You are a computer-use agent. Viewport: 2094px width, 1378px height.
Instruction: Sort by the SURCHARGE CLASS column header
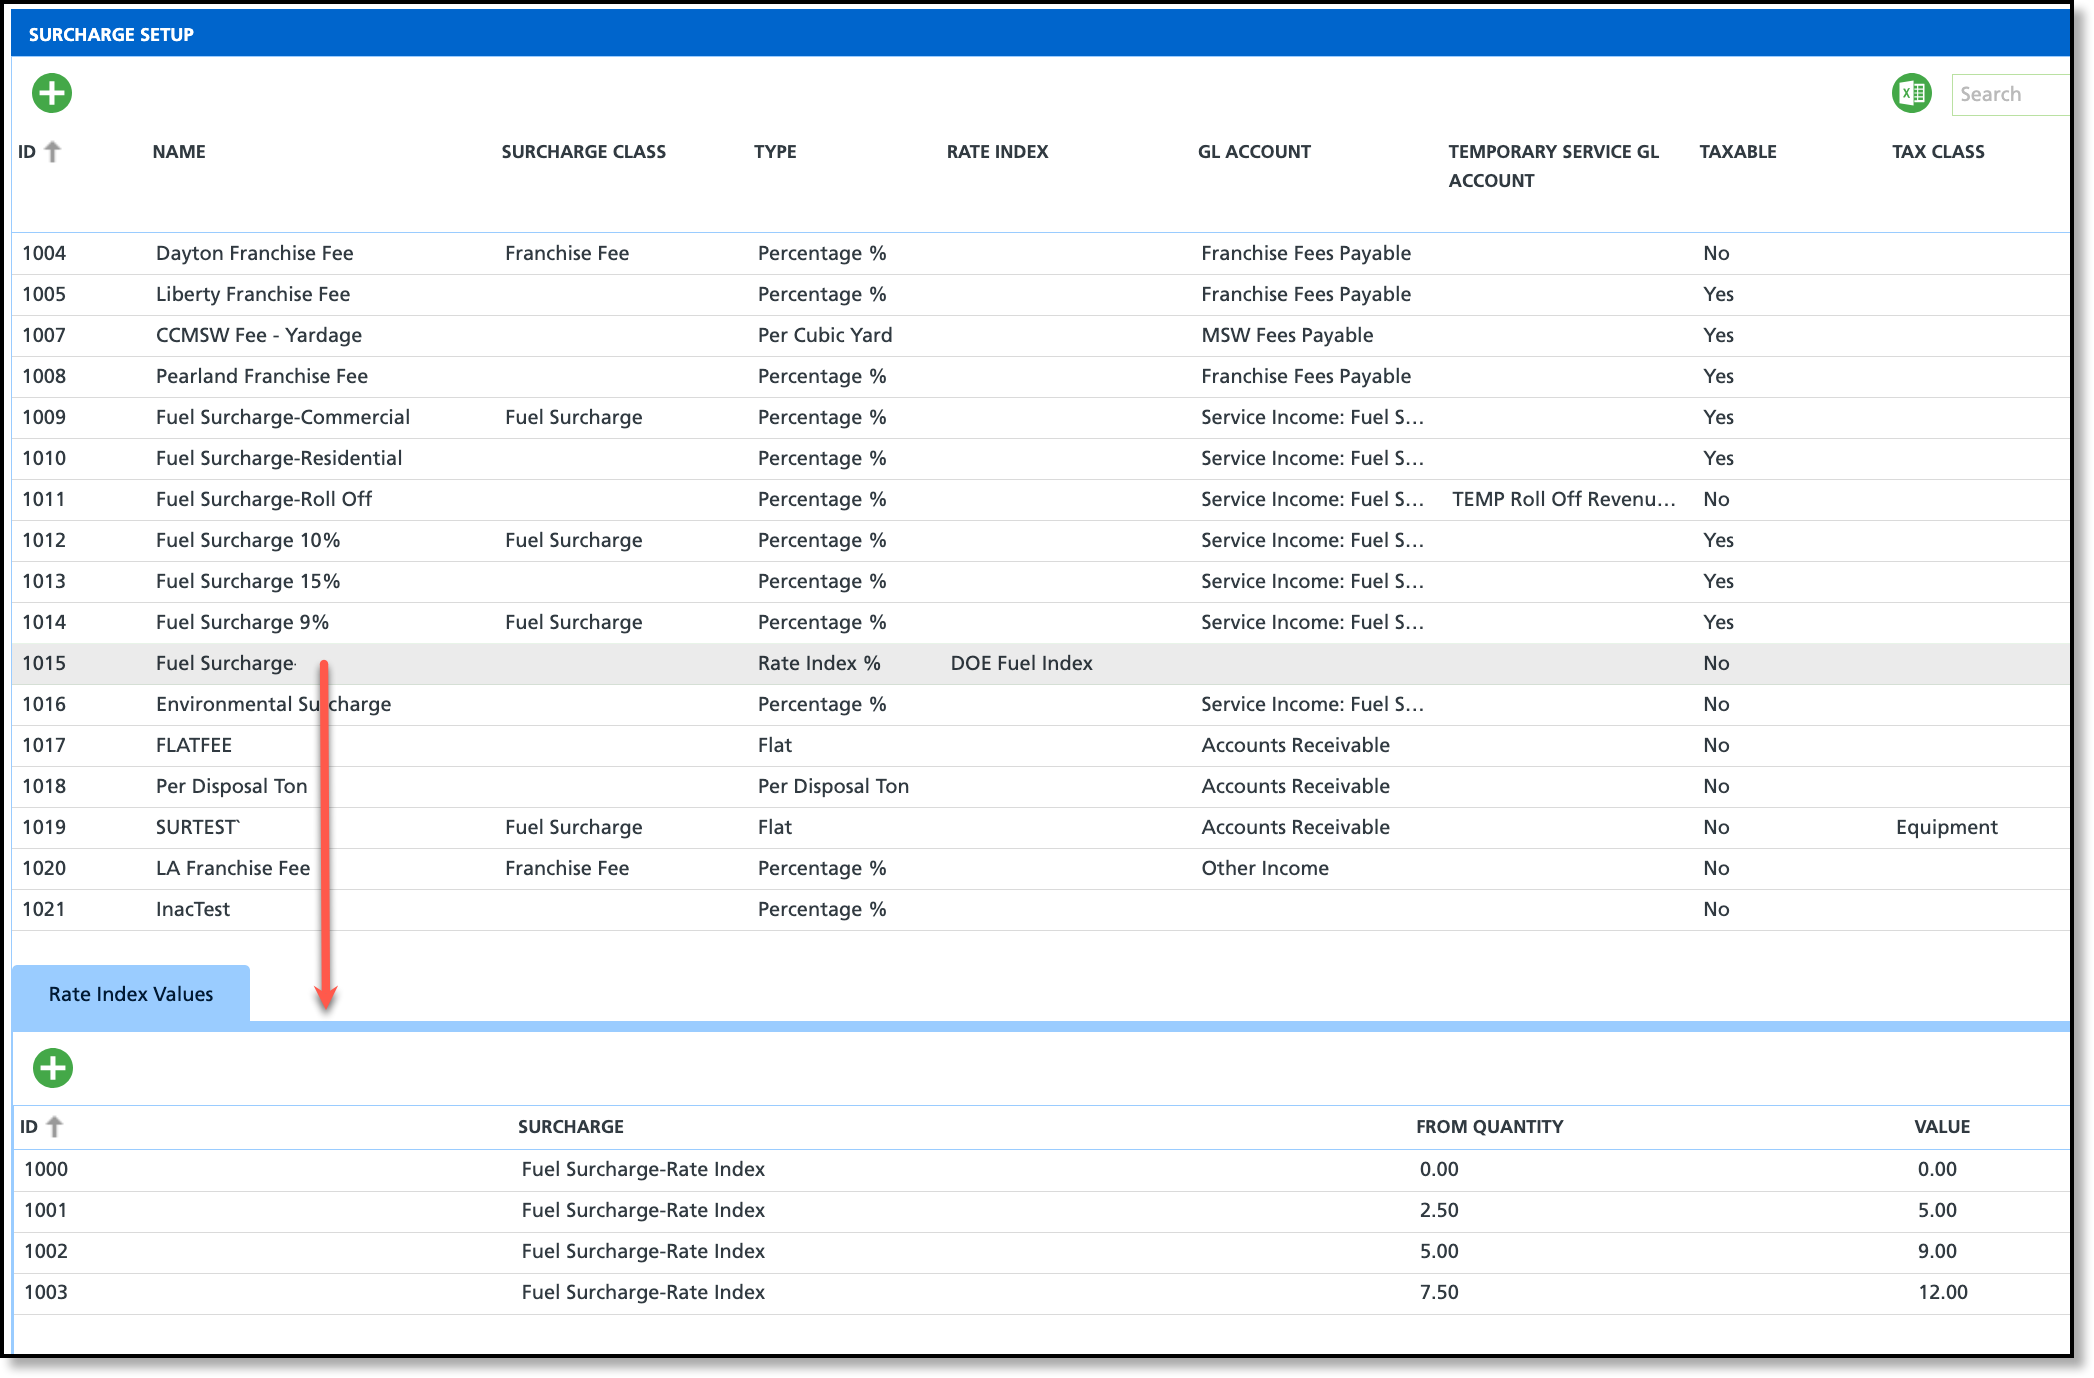(x=583, y=152)
